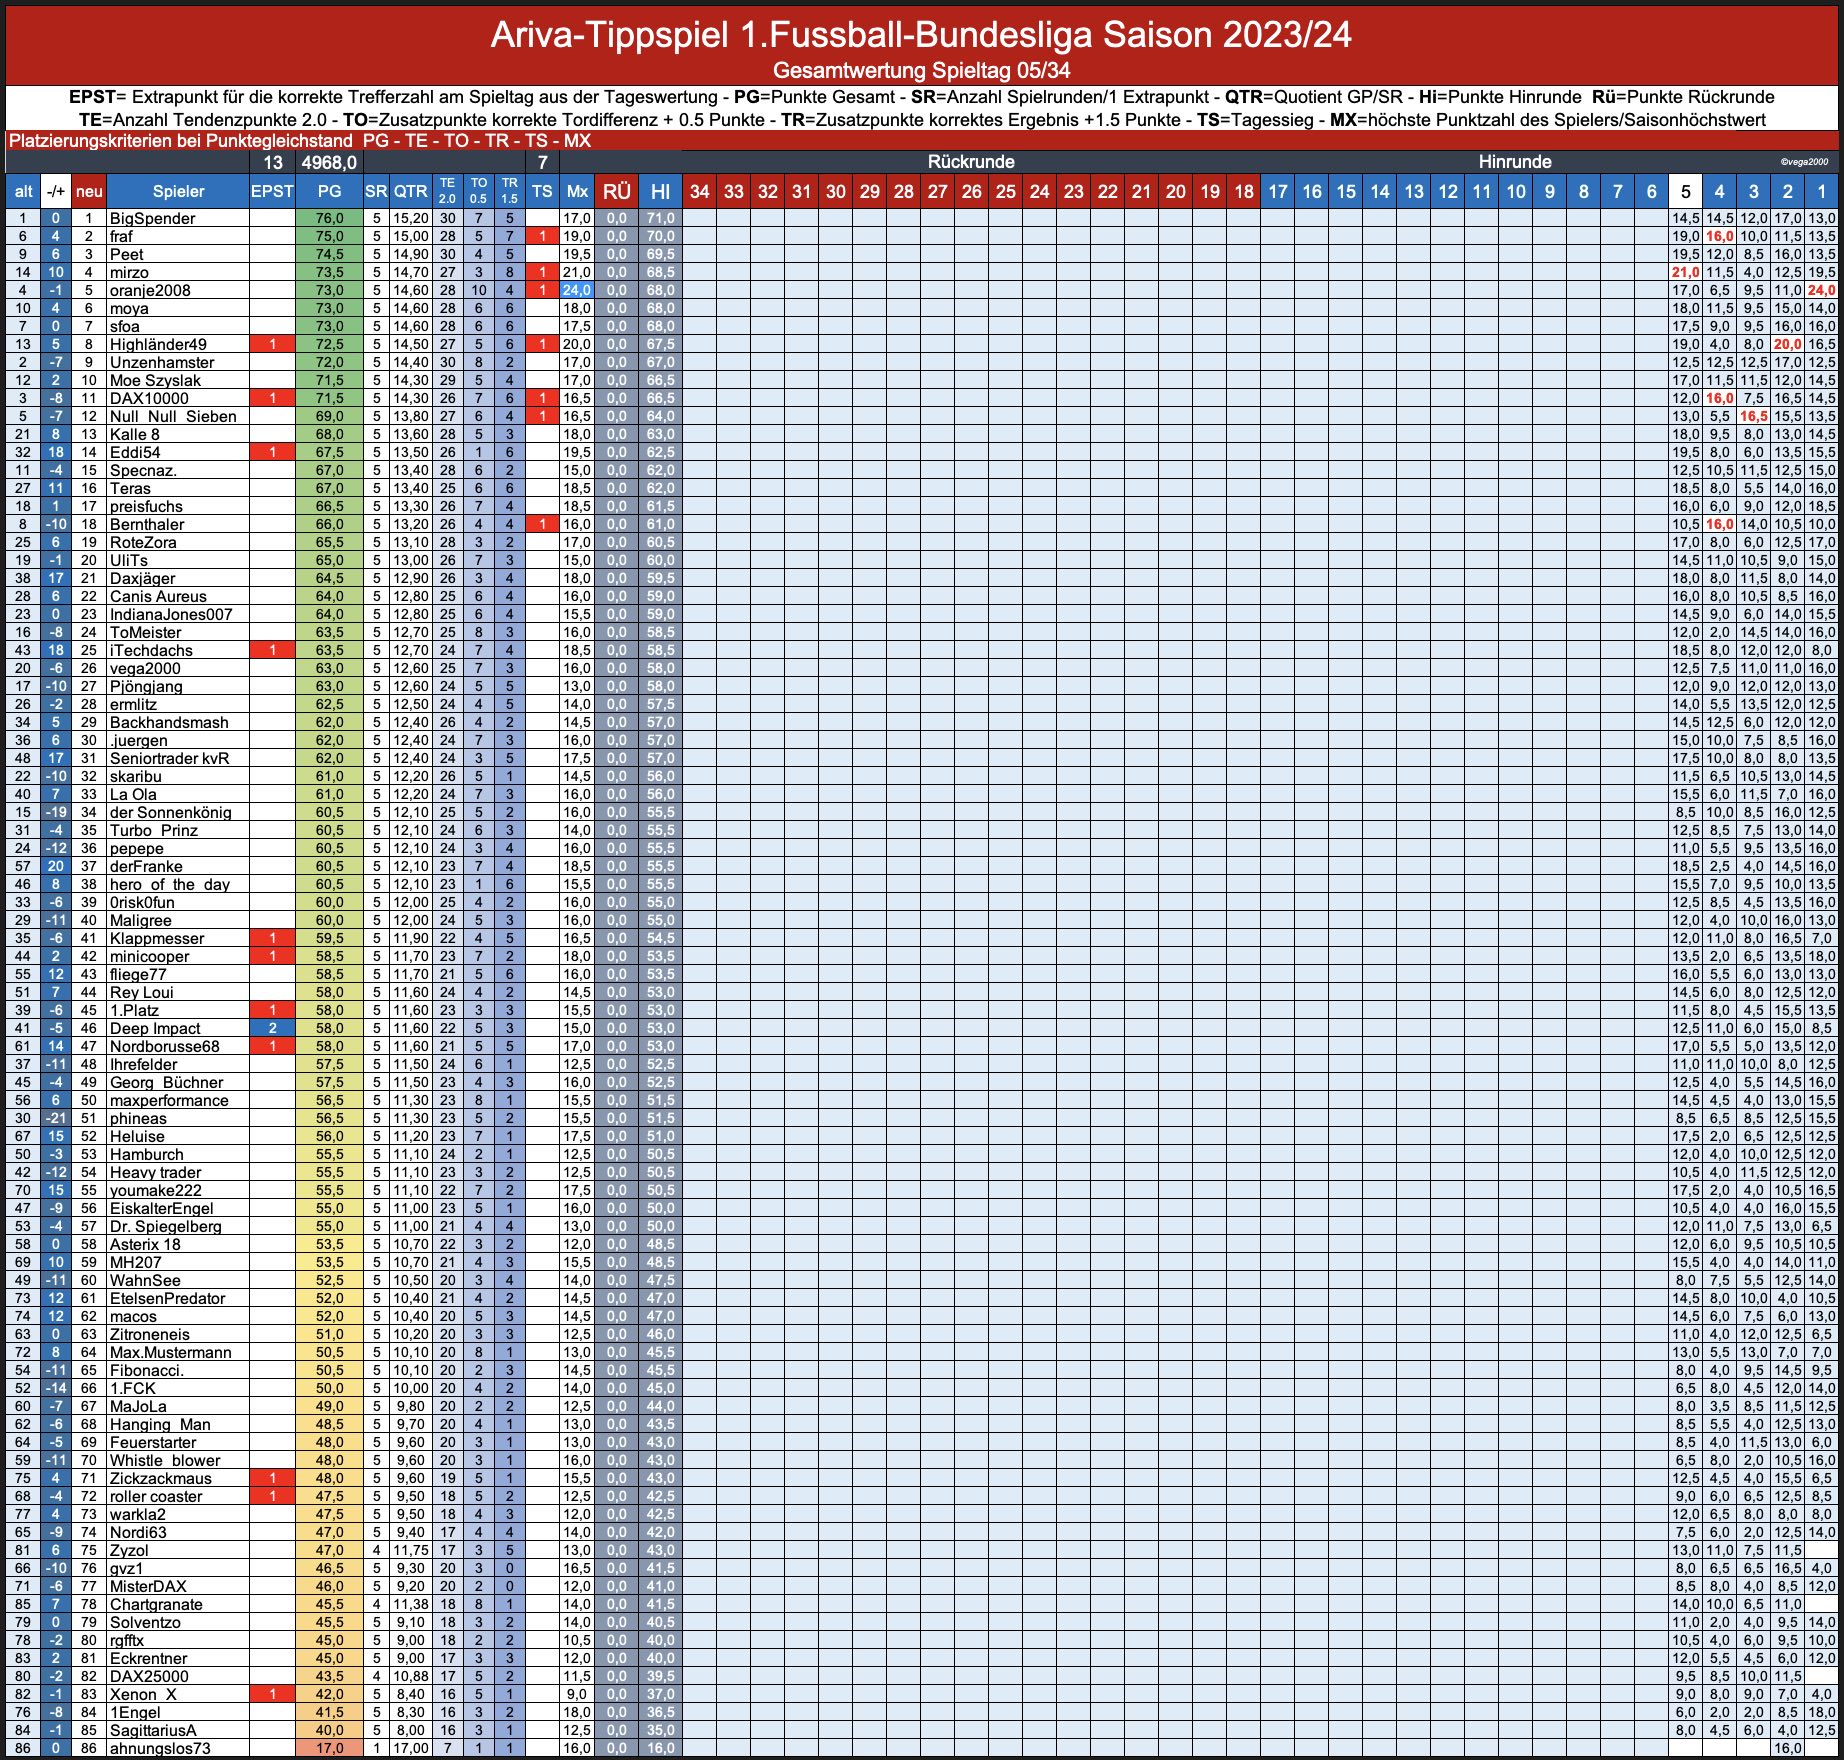Image resolution: width=1844 pixels, height=1760 pixels.
Task: Select player name 'Eddi54'
Action: click(135, 452)
